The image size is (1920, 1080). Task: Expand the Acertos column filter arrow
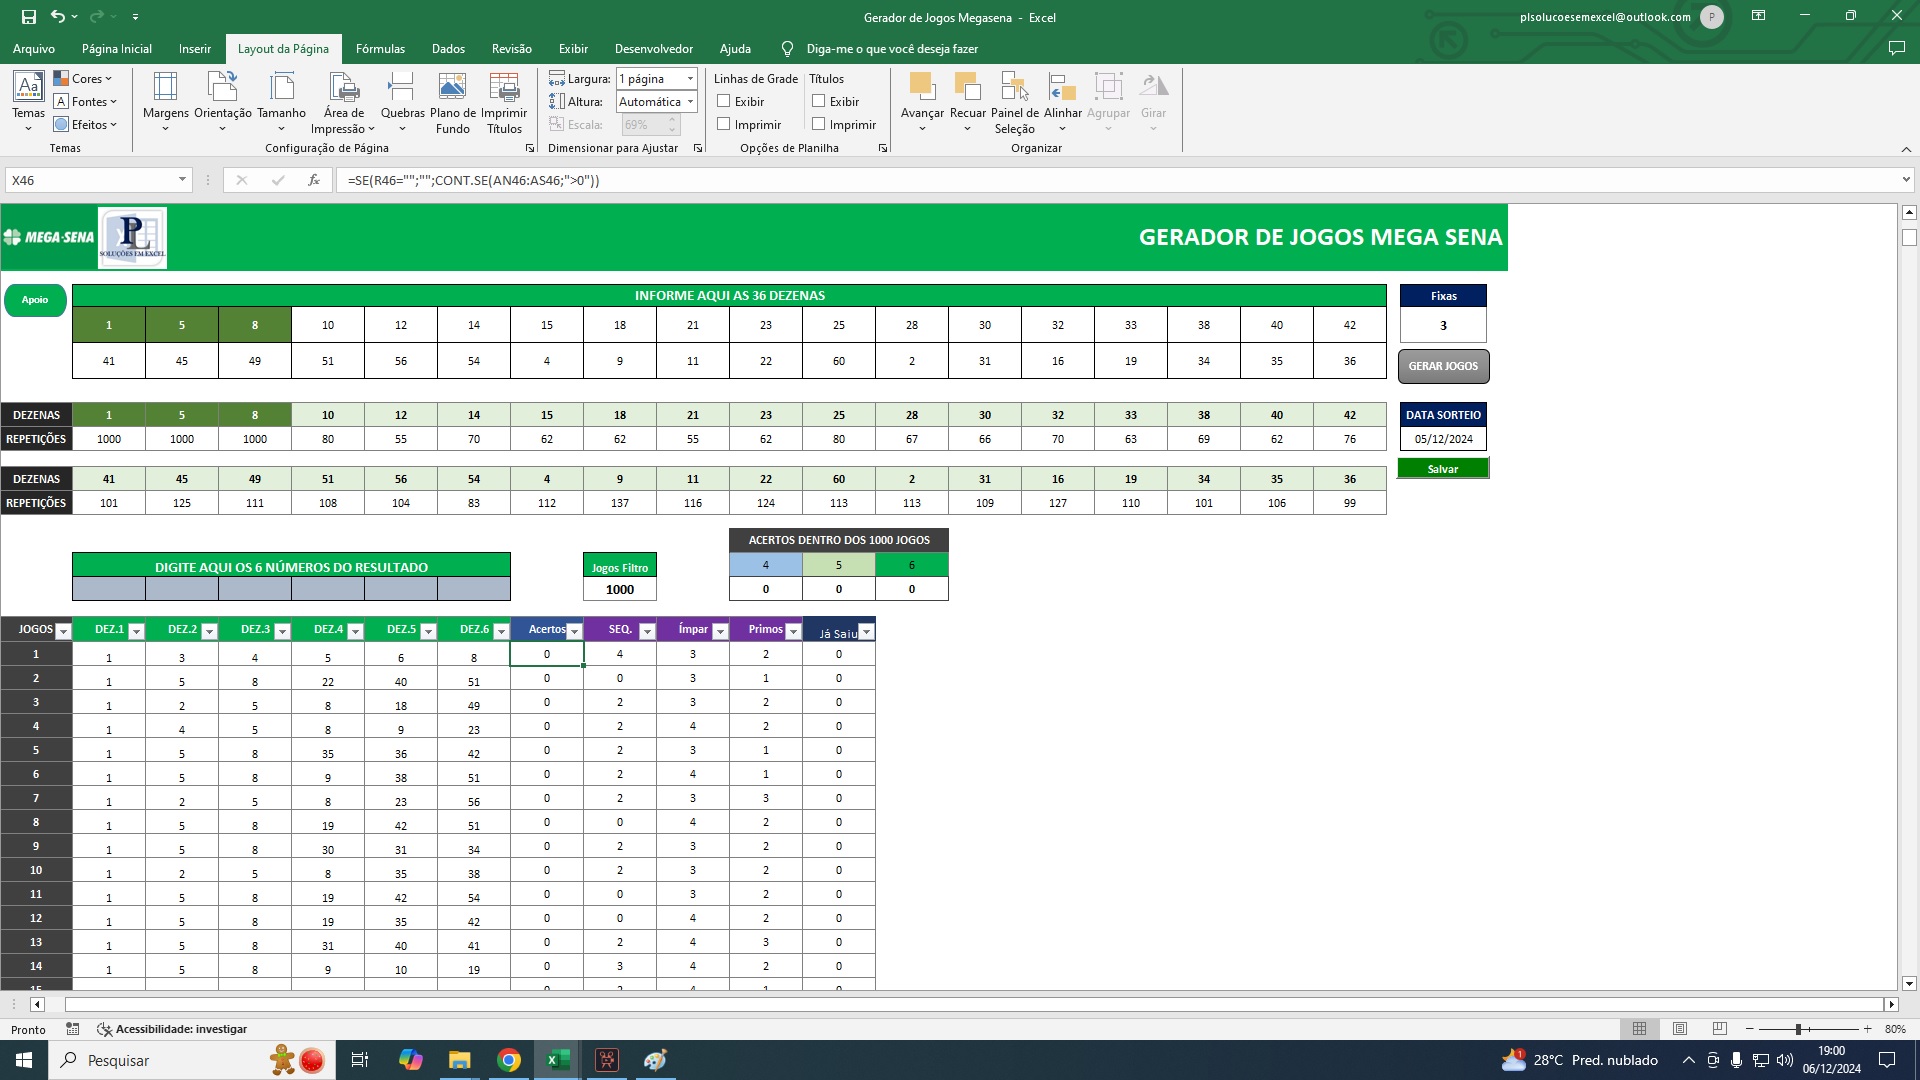(x=574, y=631)
